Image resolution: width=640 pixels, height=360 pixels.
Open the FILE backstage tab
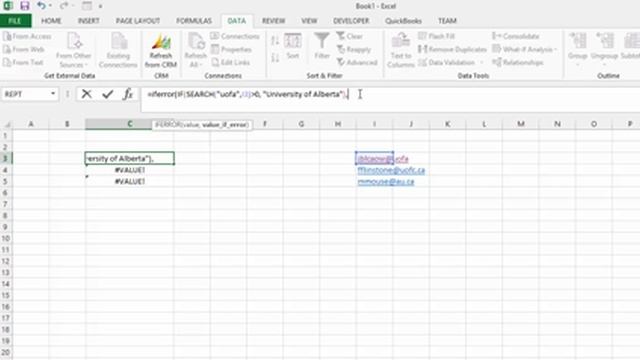15,21
